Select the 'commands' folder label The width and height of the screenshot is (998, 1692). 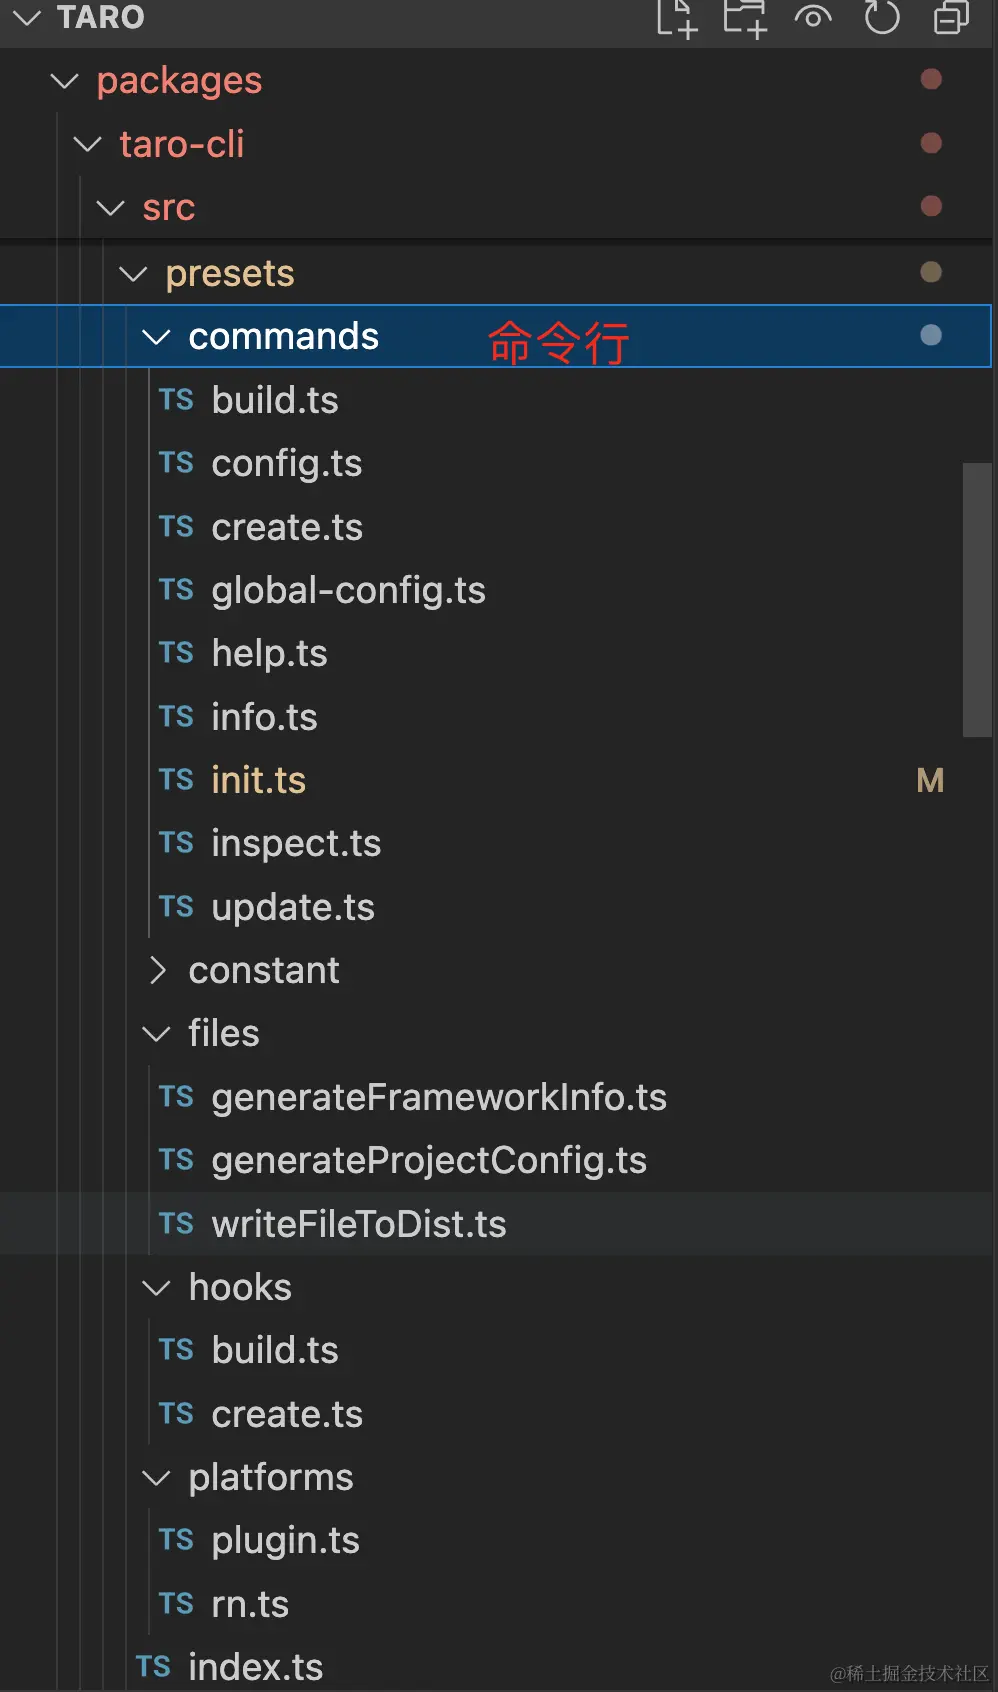click(x=284, y=337)
